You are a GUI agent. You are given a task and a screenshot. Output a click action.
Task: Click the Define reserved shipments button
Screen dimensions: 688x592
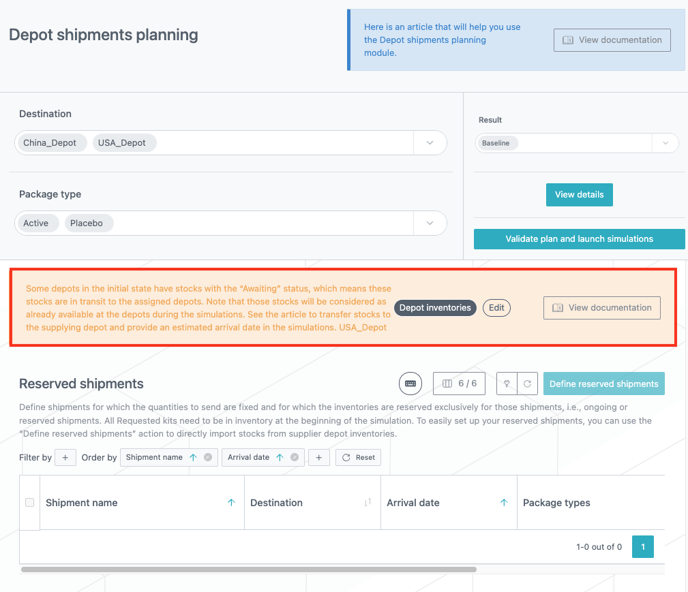604,384
